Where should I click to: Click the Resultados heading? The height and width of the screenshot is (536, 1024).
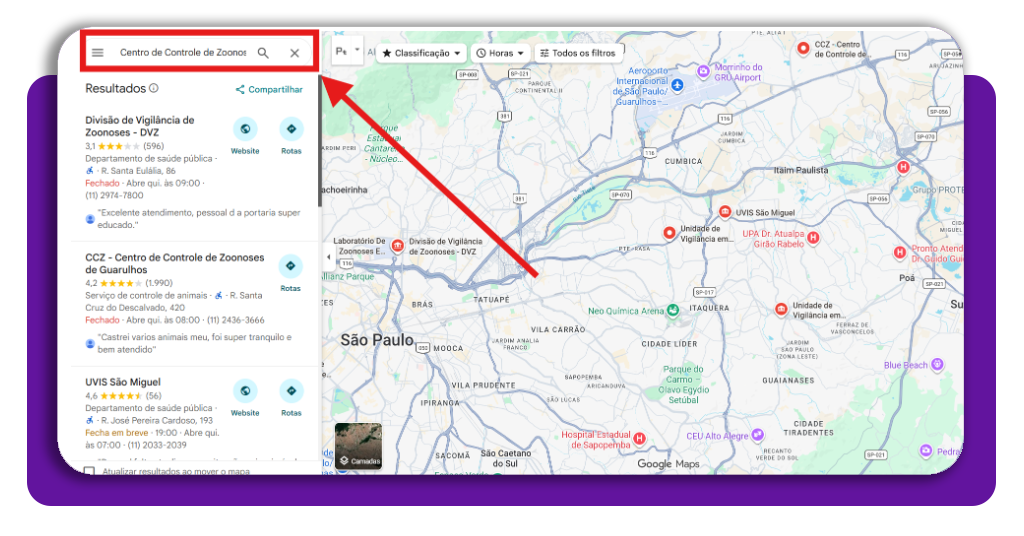pyautogui.click(x=116, y=88)
